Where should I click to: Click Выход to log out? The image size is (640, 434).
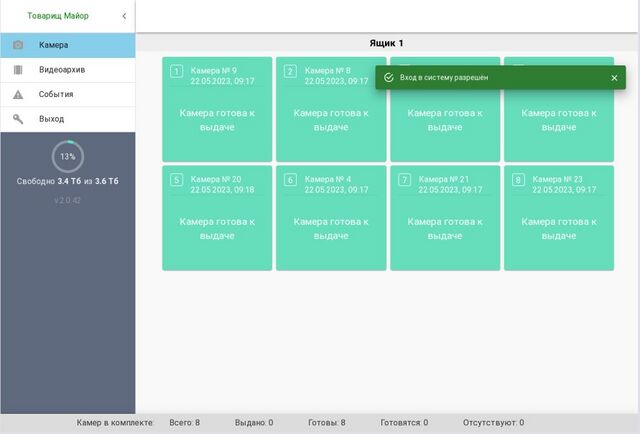pyautogui.click(x=52, y=119)
